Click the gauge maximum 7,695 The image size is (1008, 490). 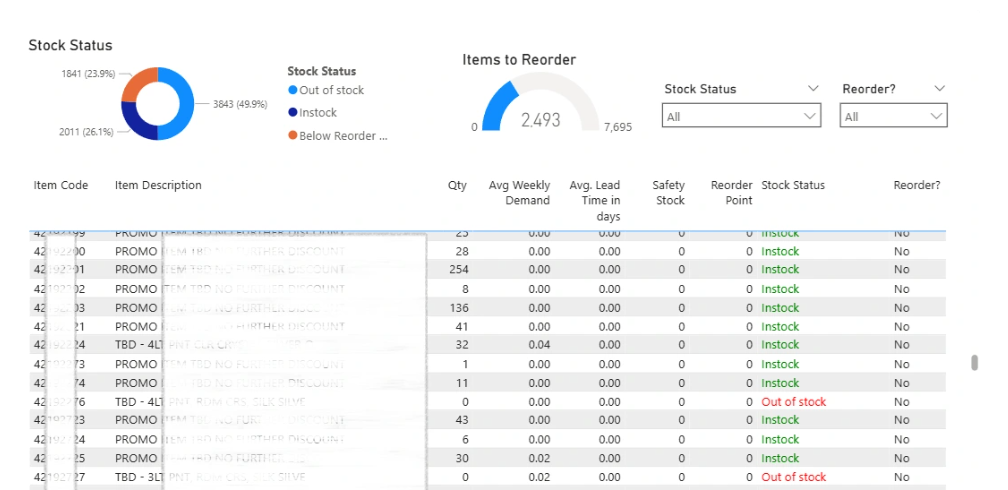(618, 127)
